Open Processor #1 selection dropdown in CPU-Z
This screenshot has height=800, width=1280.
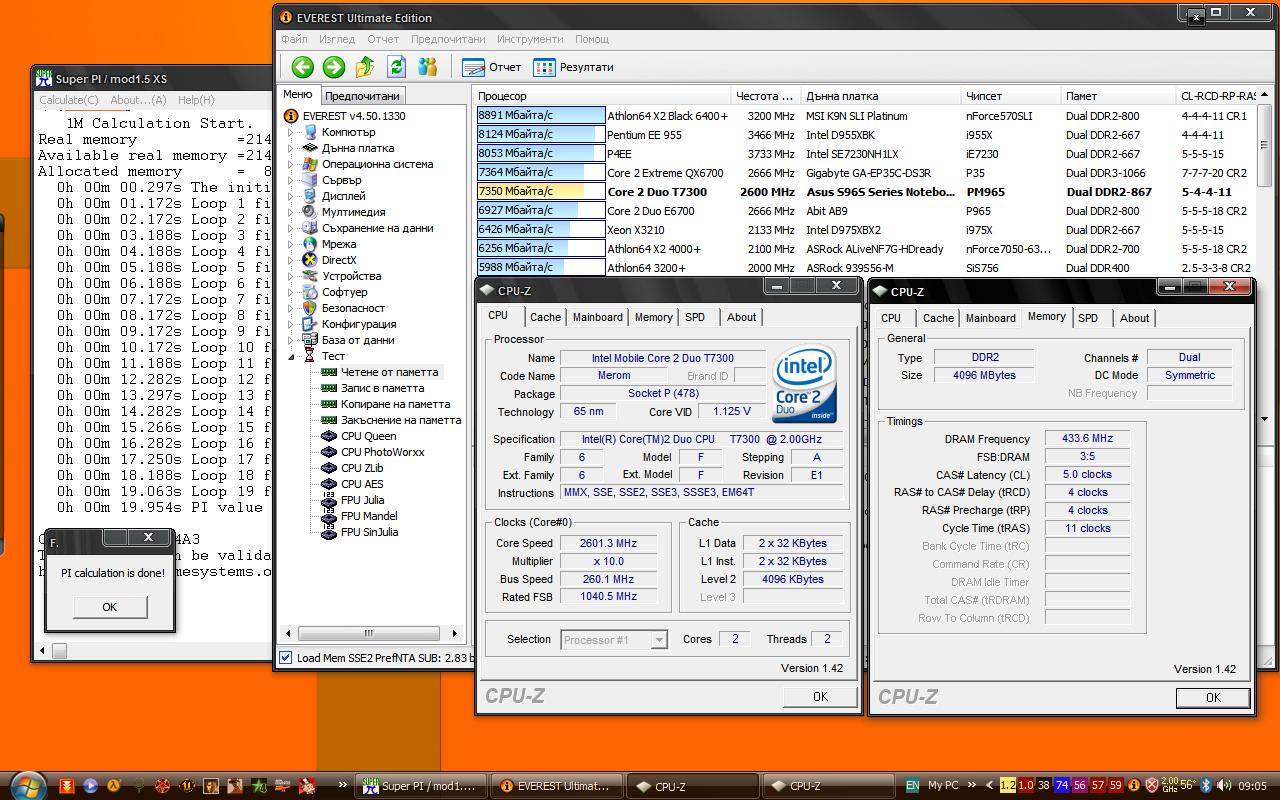tap(659, 640)
